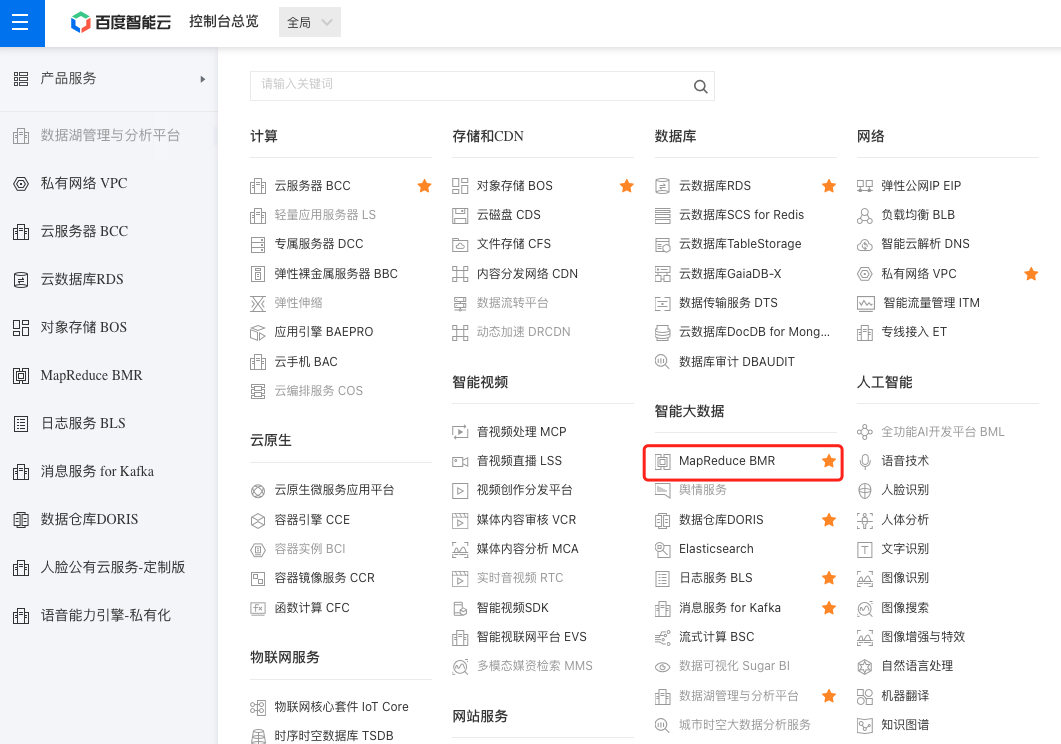Open 自然语言处理 link
Viewport: 1061px width, 744px height.
point(917,666)
